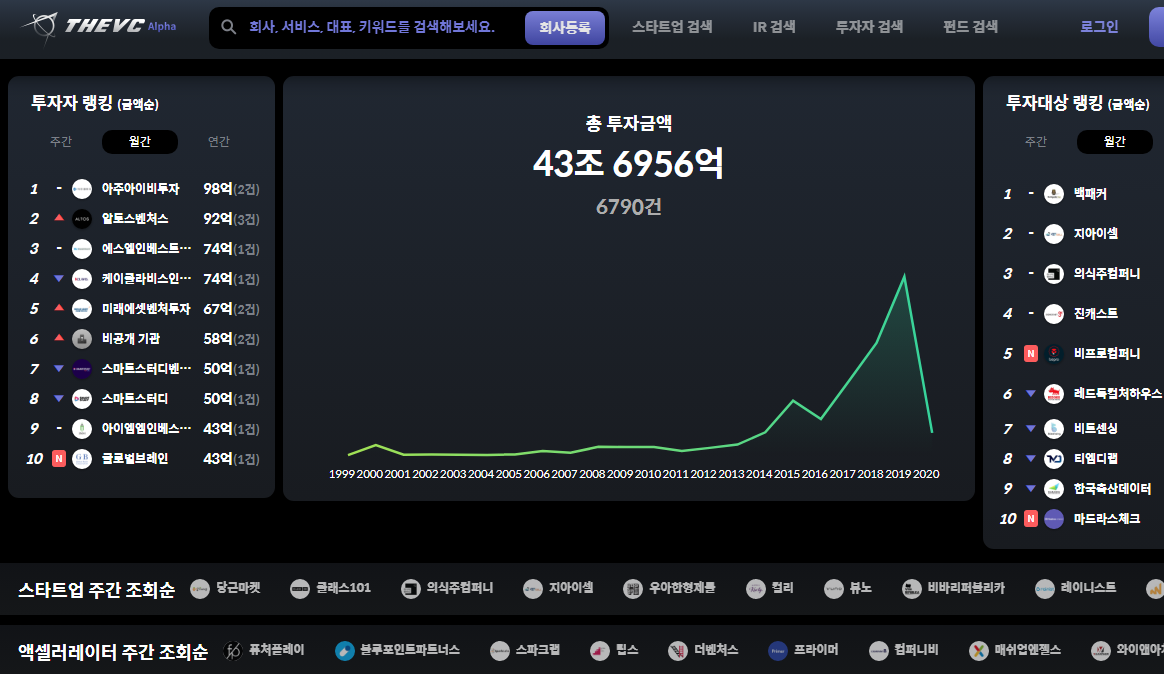The width and height of the screenshot is (1164, 674).
Task: Click the 2019 peak on investment chart
Action: (904, 275)
